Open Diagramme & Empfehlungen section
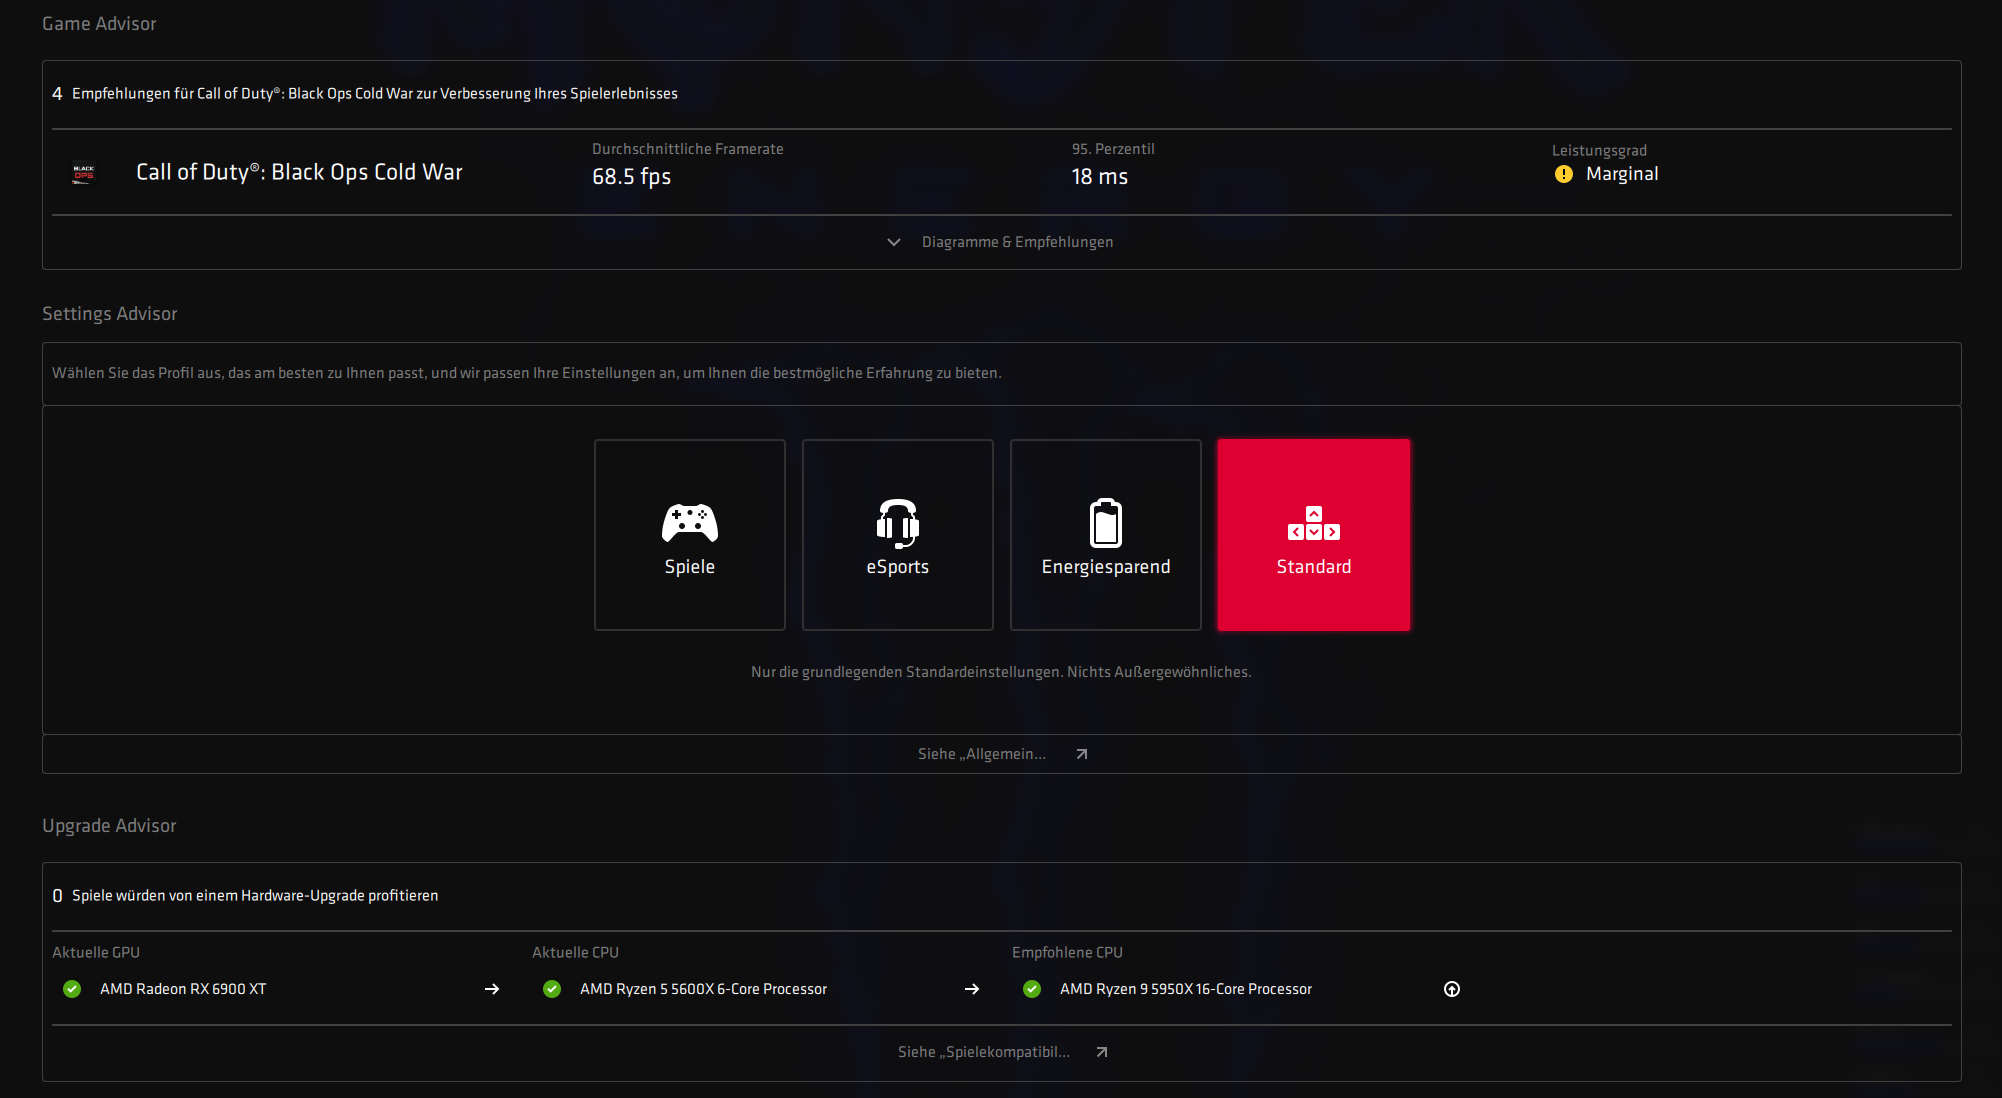The width and height of the screenshot is (2002, 1098). pos(1017,242)
